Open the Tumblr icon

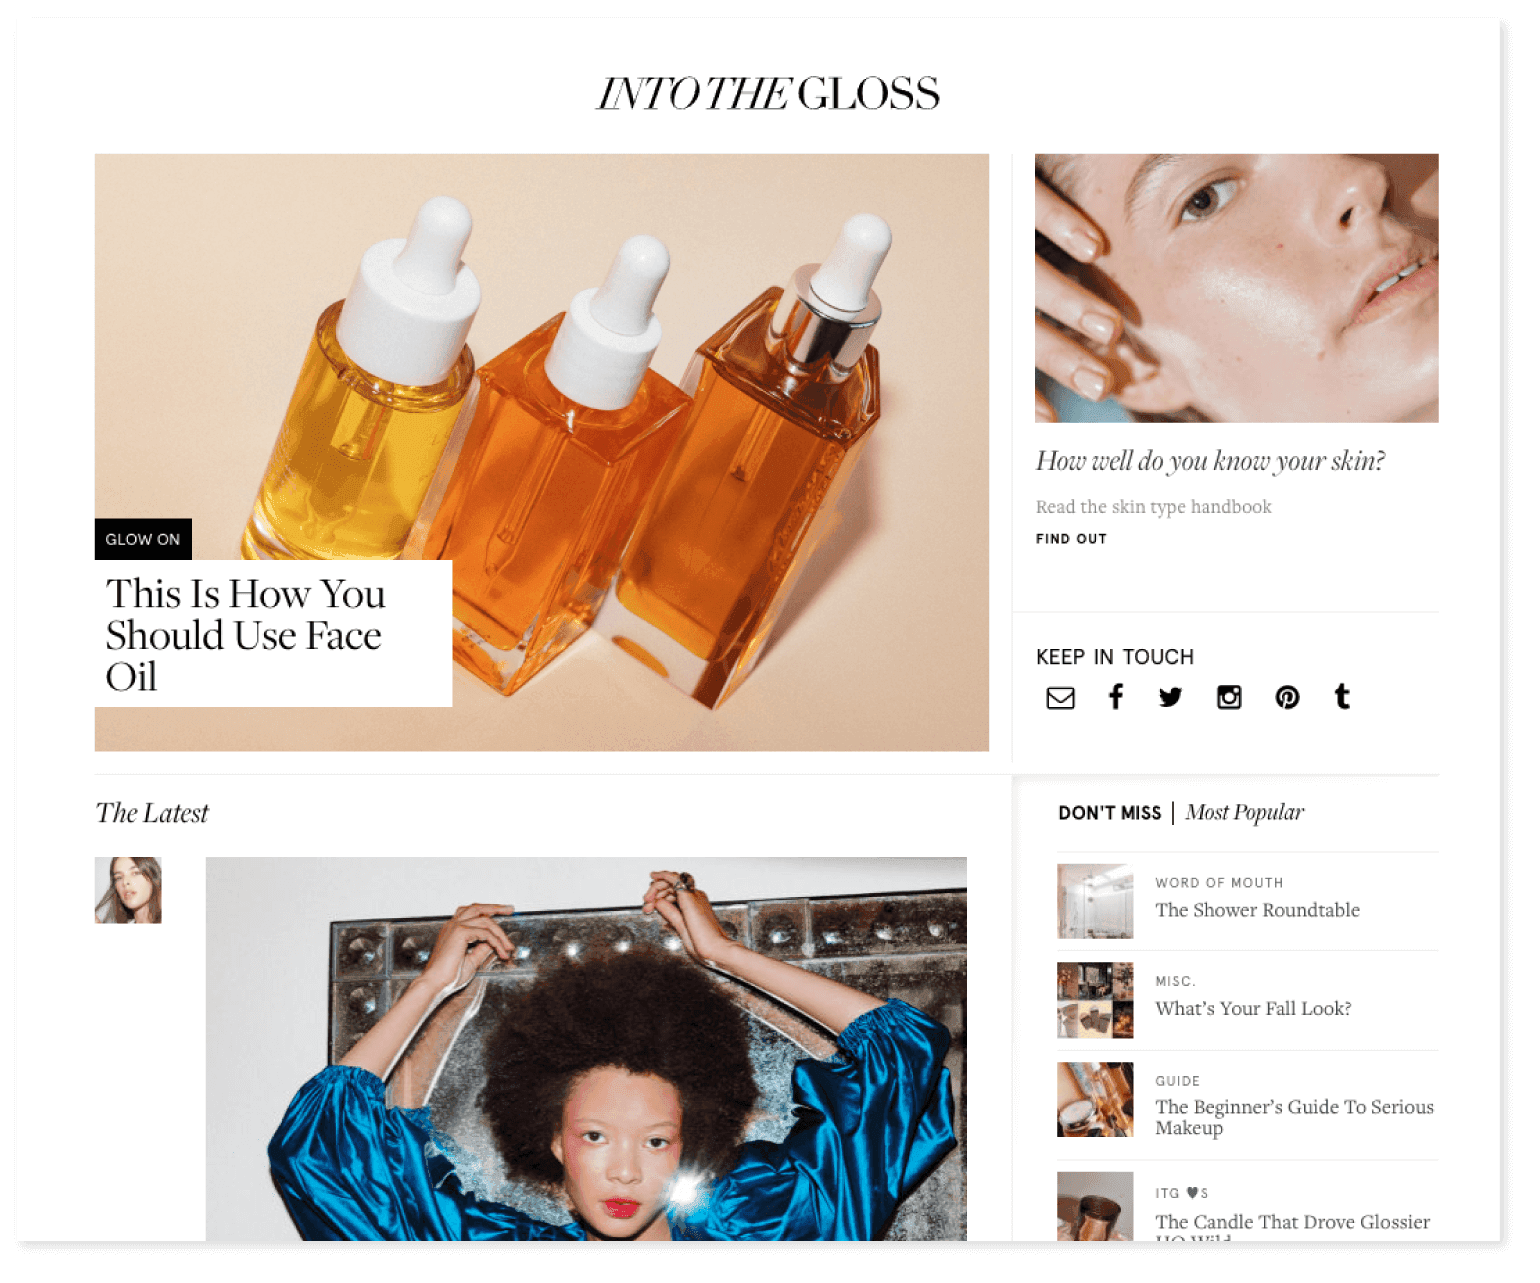point(1342,697)
